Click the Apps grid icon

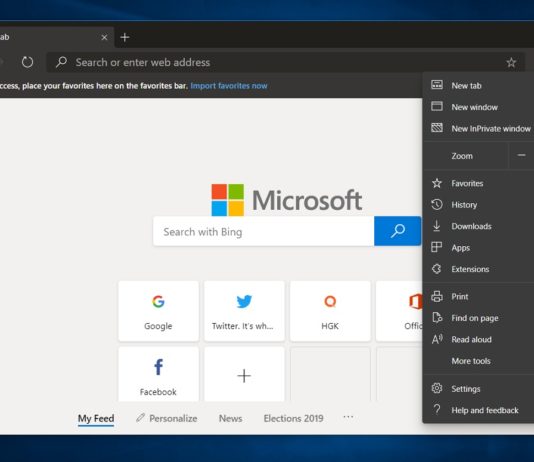tap(437, 247)
